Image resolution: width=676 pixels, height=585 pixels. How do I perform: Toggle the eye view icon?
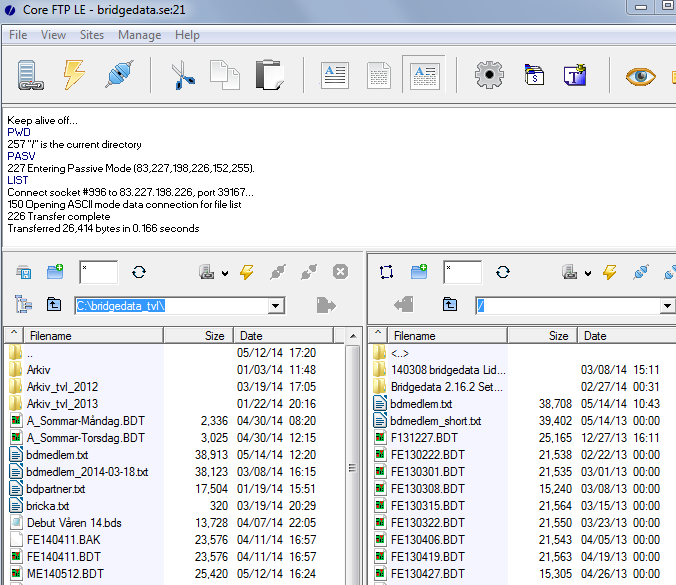coord(641,76)
